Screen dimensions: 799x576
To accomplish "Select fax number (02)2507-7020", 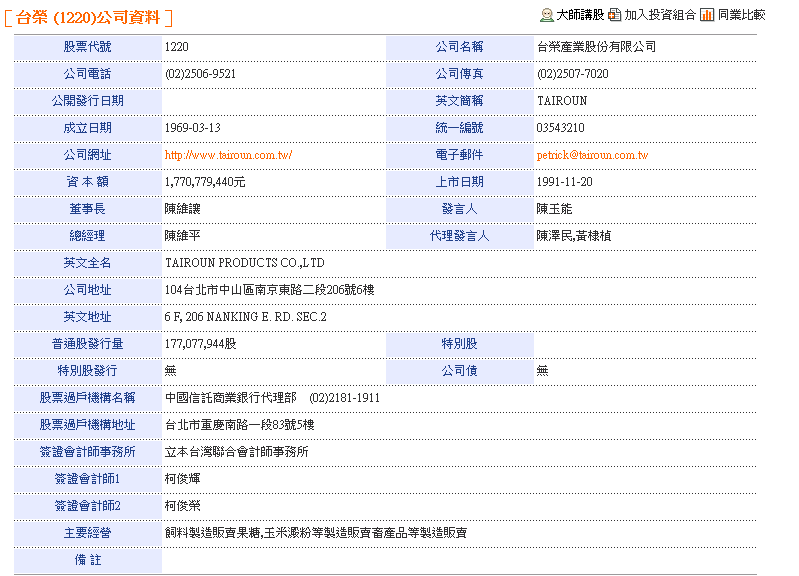I will tap(573, 74).
